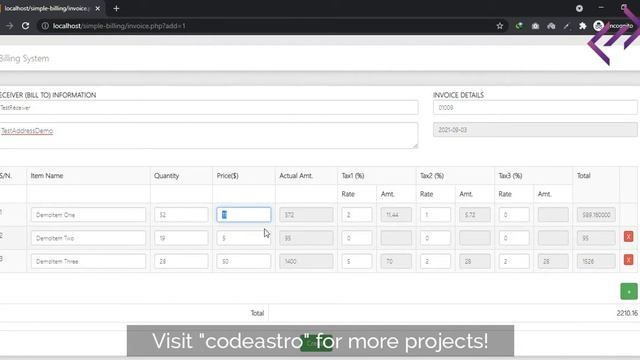Click the INVOICE DETAILS heading
This screenshot has width=640, height=360.
pos(458,95)
